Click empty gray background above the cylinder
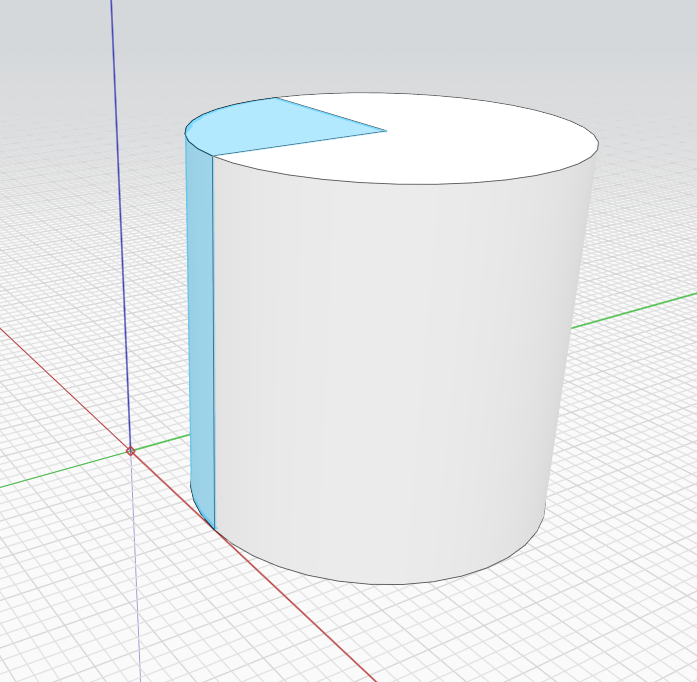The image size is (697, 682). [400, 40]
